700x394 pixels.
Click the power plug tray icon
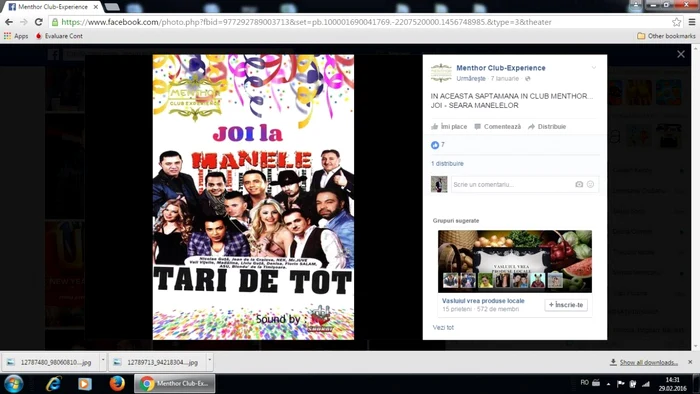point(633,383)
